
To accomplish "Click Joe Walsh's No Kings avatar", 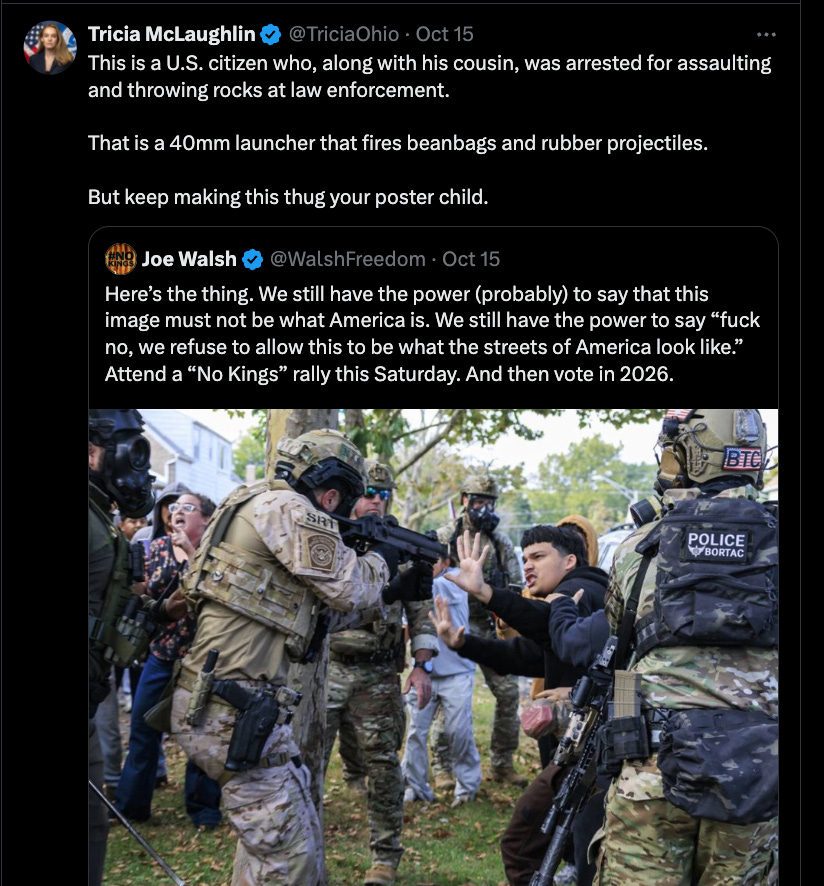I will (x=121, y=259).
